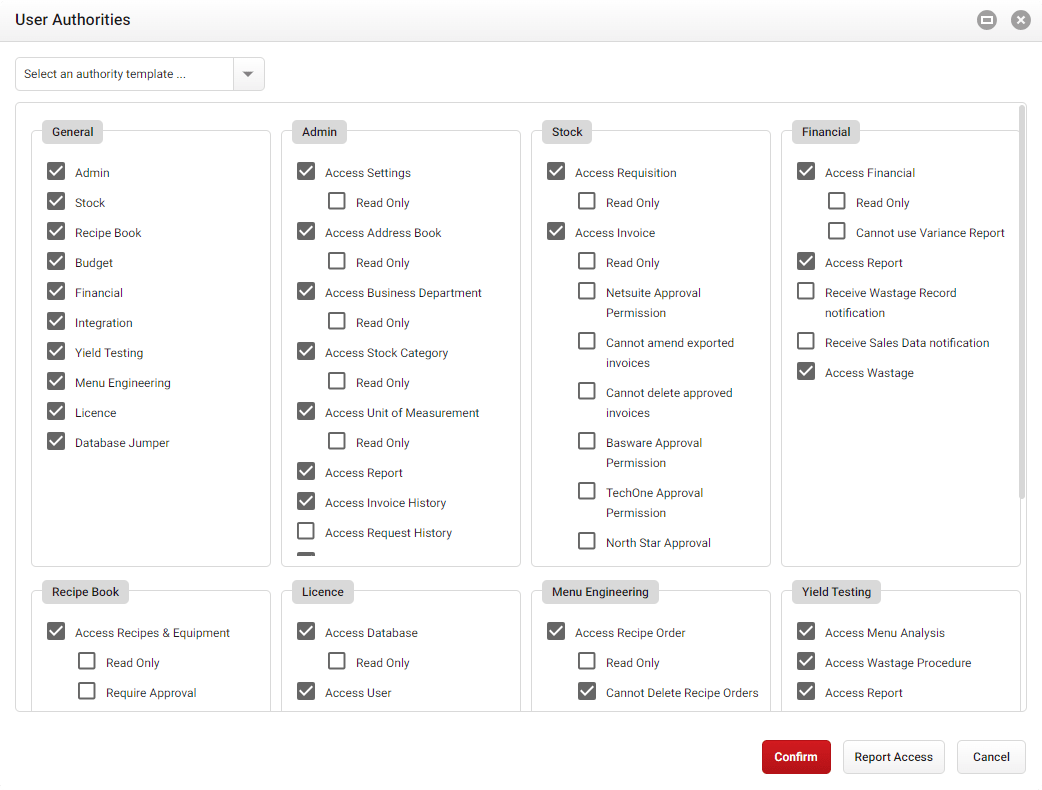Open the authority template dropdown
The height and width of the screenshot is (790, 1042).
click(x=248, y=74)
